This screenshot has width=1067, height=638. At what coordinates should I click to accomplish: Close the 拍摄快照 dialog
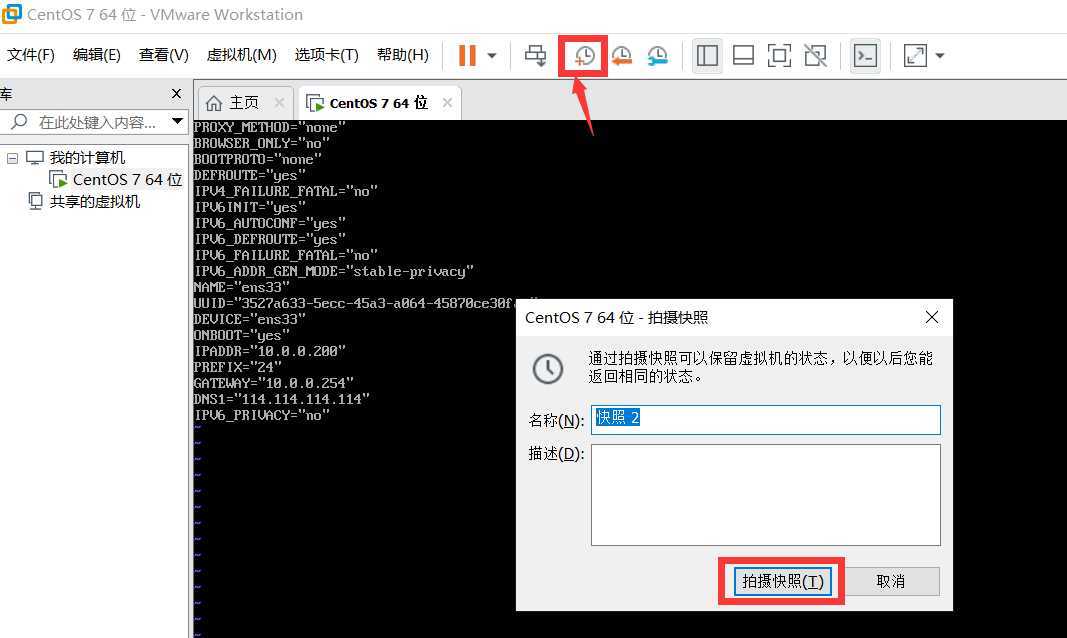932,317
